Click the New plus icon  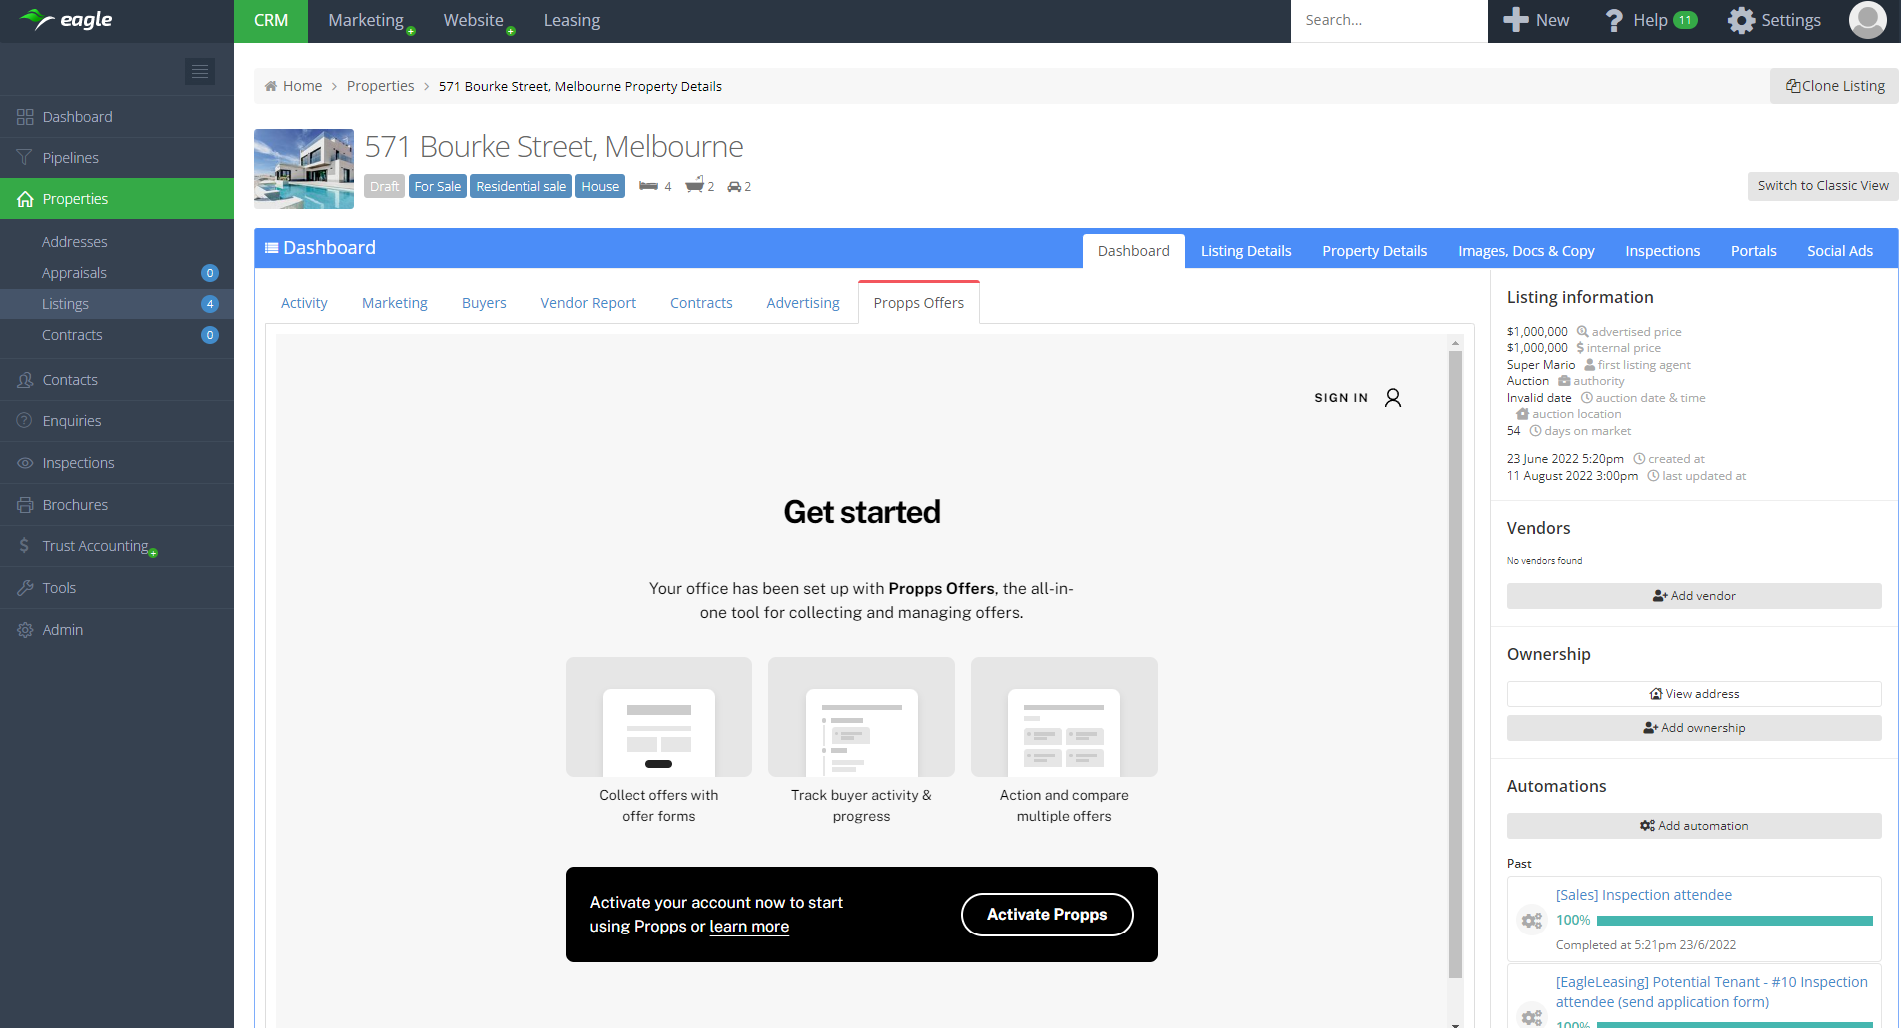coord(1516,20)
